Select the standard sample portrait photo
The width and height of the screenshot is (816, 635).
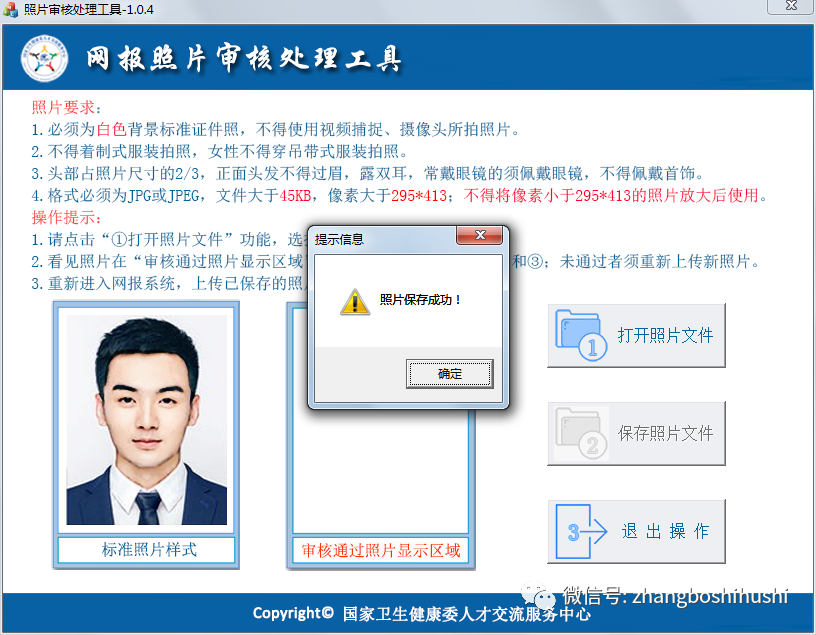(x=146, y=420)
